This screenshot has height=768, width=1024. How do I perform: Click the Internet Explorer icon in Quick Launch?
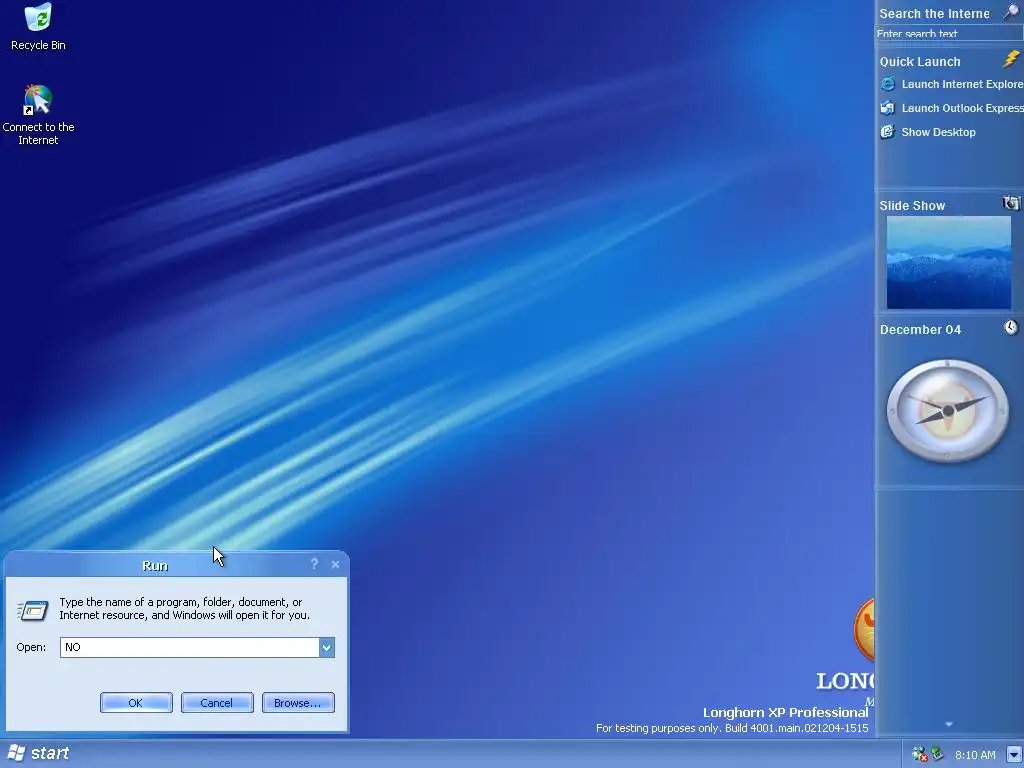(888, 84)
